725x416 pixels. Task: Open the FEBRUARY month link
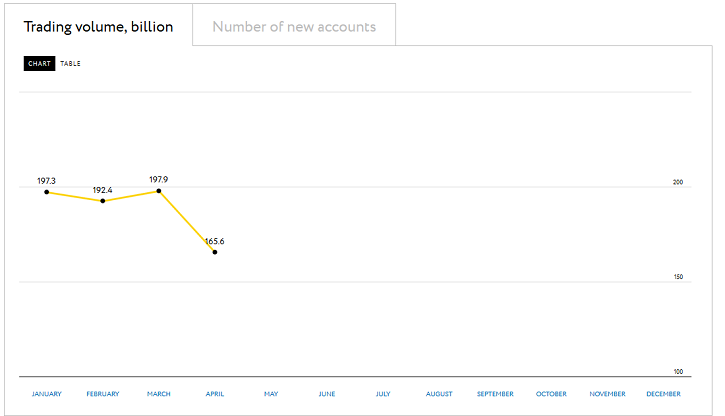pyautogui.click(x=103, y=394)
